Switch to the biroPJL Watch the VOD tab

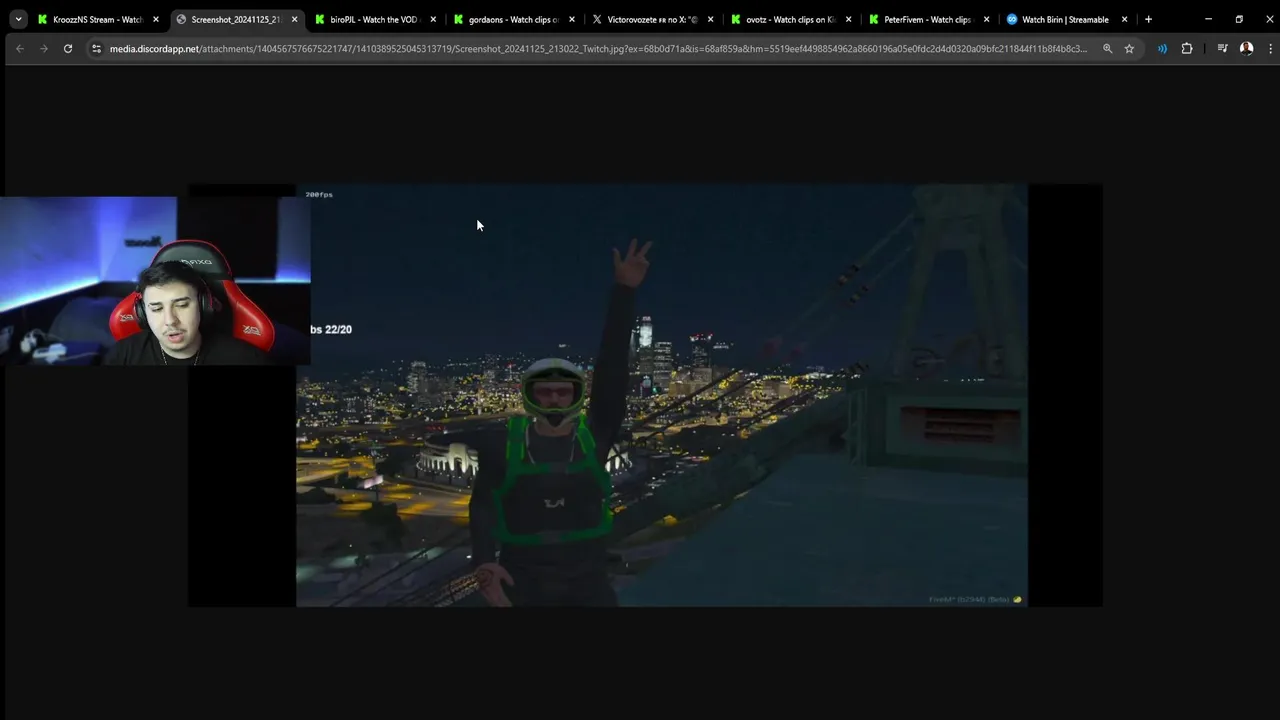(x=375, y=19)
